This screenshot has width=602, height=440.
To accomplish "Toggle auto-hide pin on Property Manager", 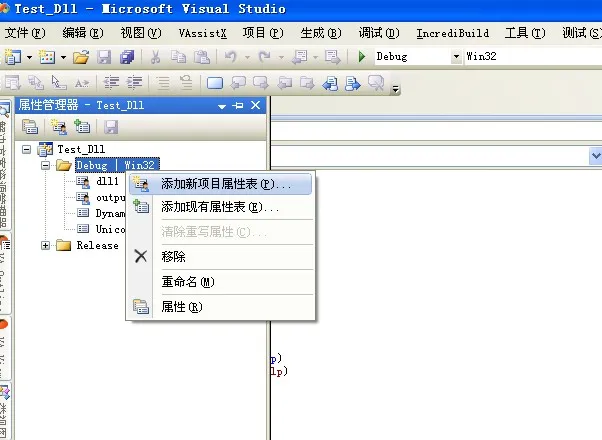I will pos(238,105).
